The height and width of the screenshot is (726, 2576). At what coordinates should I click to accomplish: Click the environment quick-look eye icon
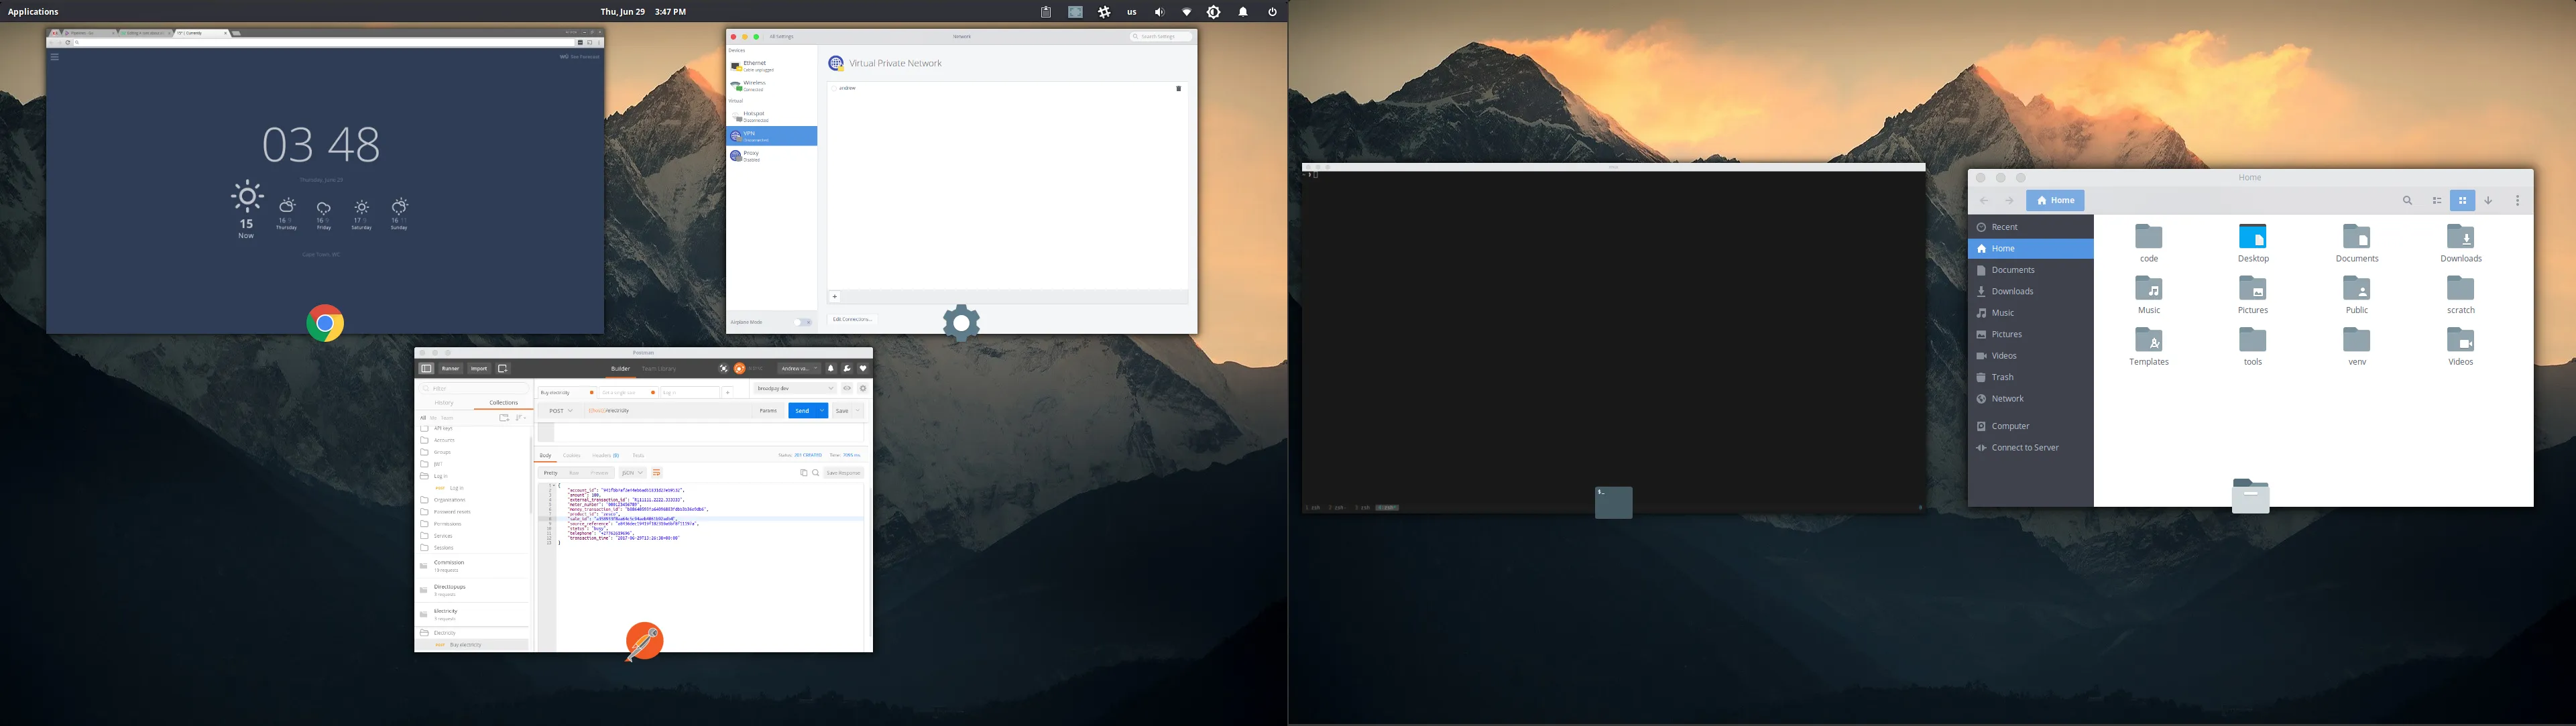coord(847,388)
